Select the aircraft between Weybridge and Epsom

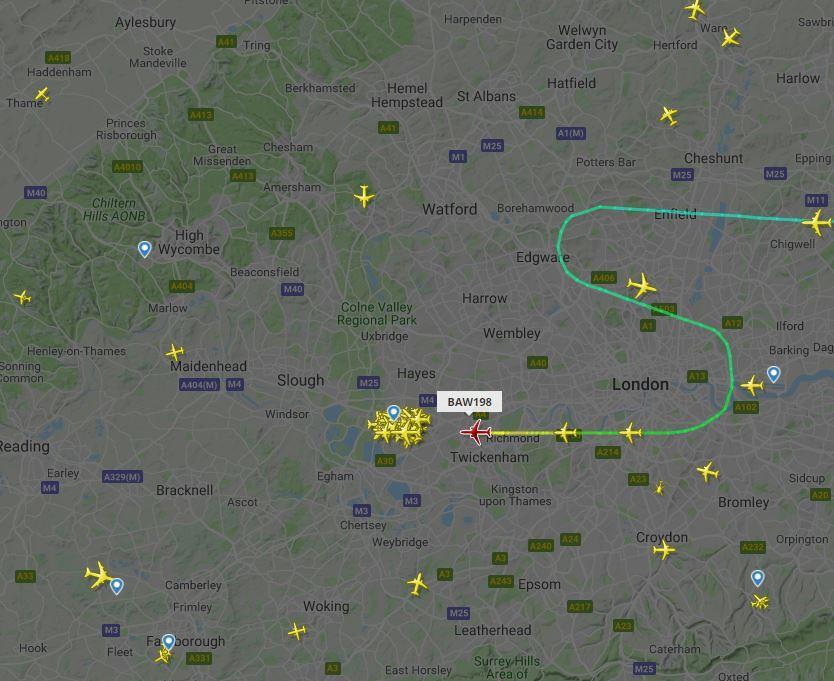coord(418,584)
